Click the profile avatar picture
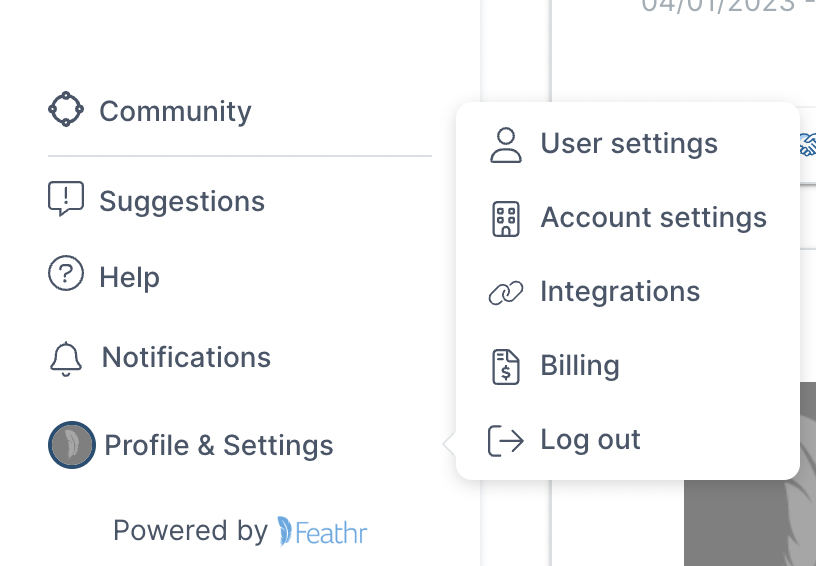Image resolution: width=816 pixels, height=566 pixels. [x=72, y=445]
